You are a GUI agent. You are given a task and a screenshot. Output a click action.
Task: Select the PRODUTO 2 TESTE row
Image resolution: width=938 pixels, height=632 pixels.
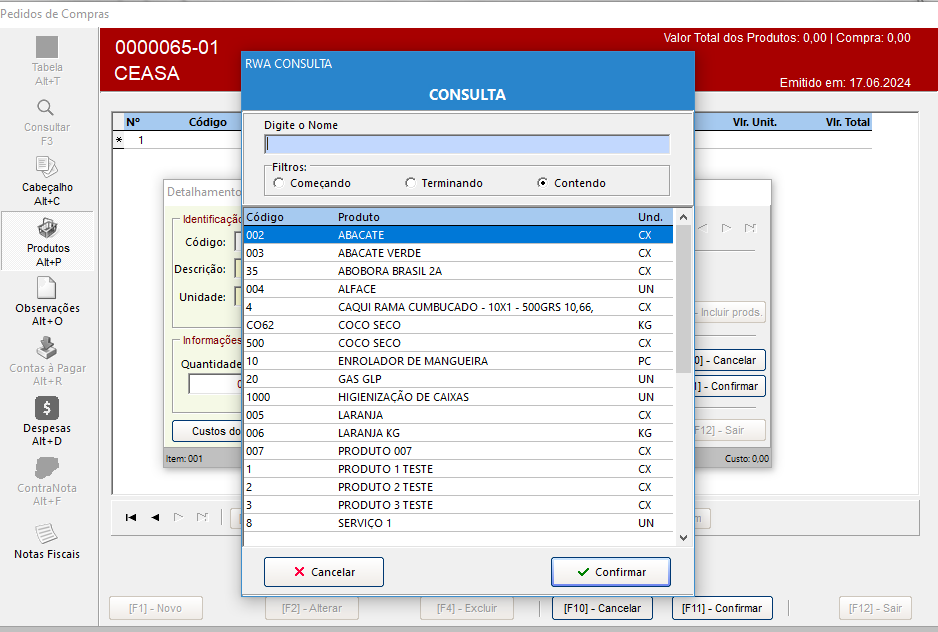[x=458, y=487]
